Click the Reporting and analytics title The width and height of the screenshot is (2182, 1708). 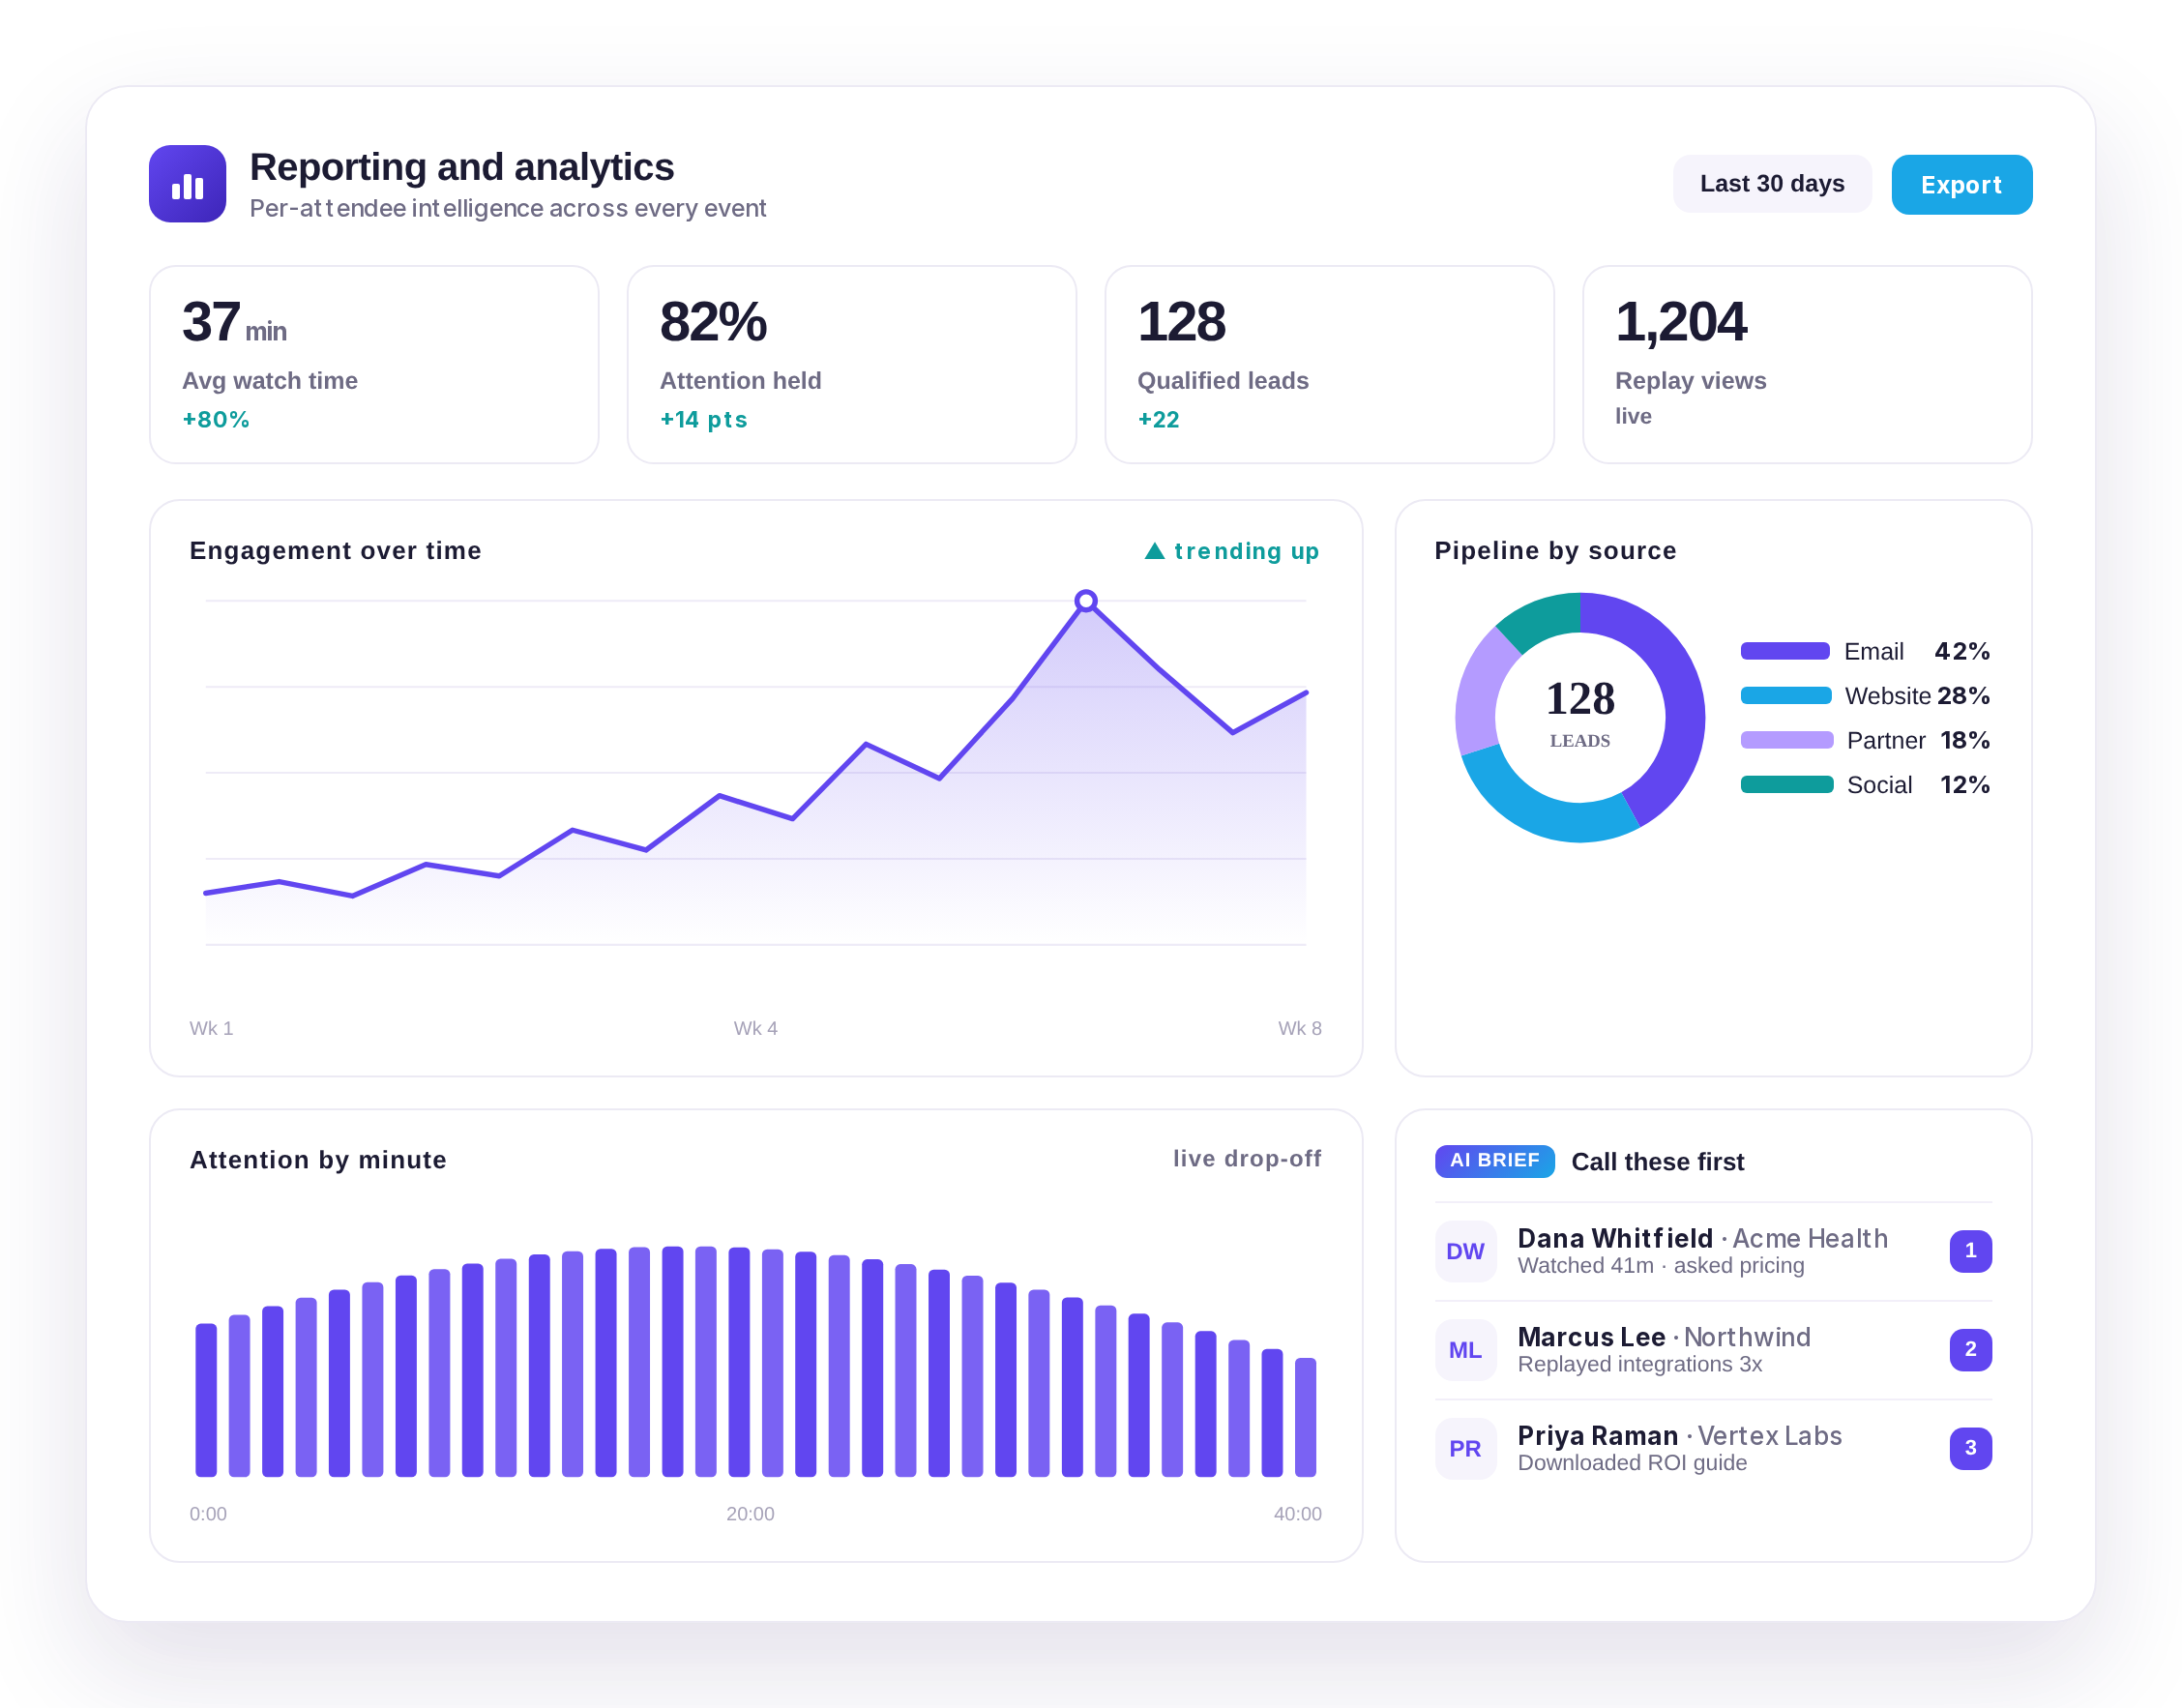461,167
